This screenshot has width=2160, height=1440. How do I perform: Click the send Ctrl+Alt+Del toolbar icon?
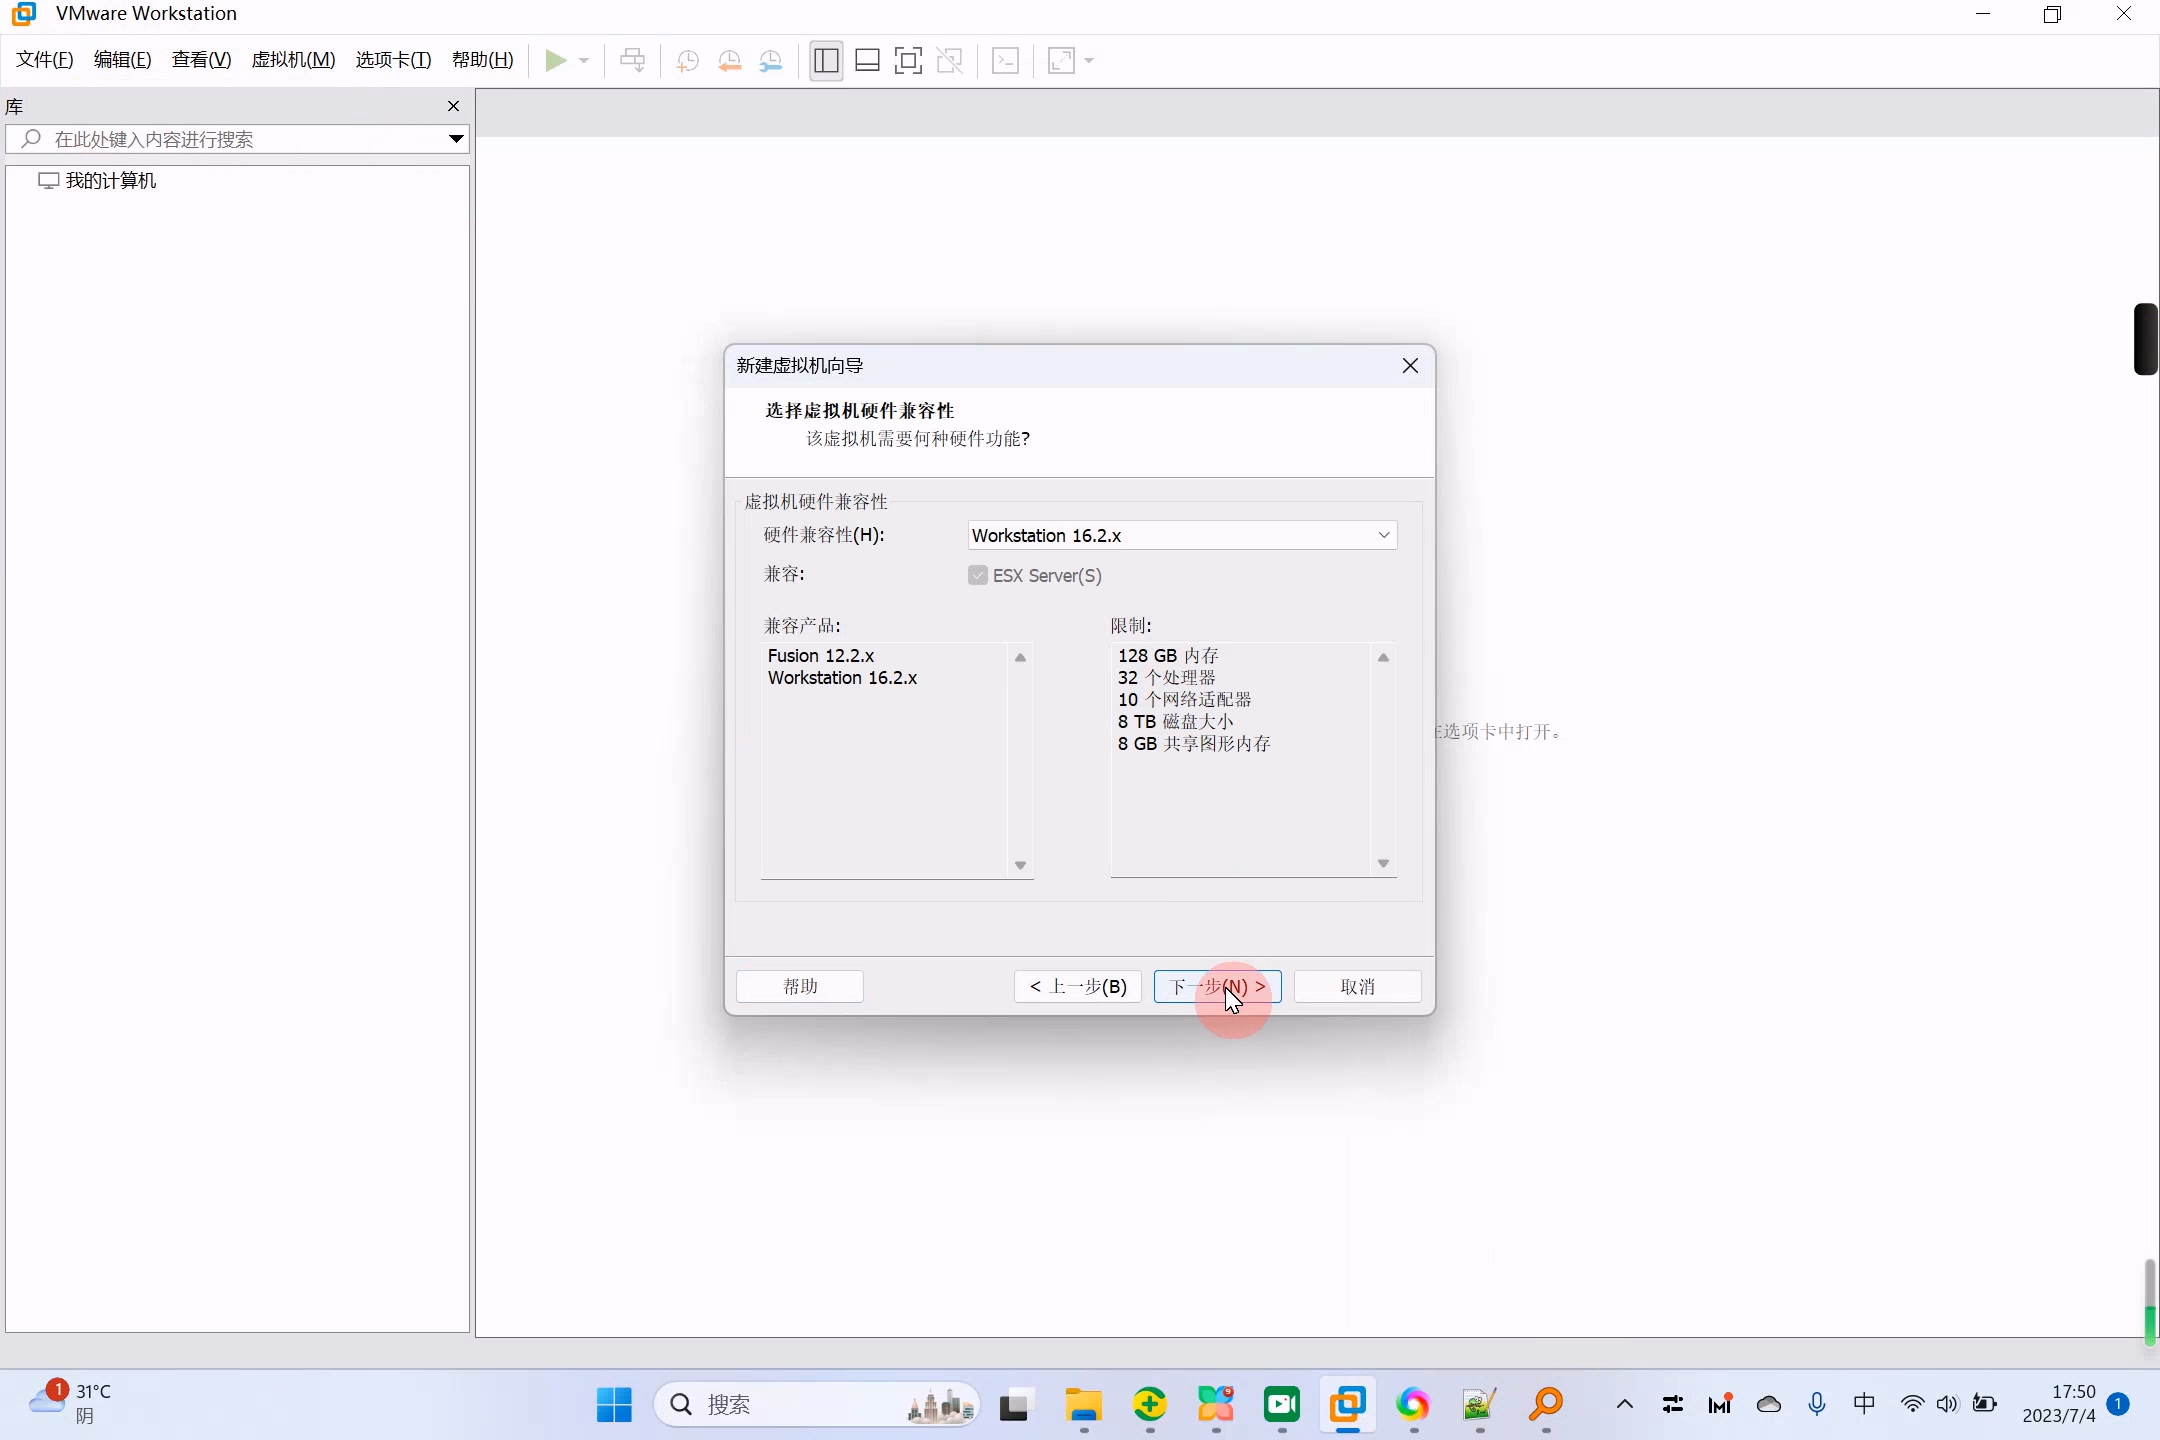pyautogui.click(x=632, y=61)
